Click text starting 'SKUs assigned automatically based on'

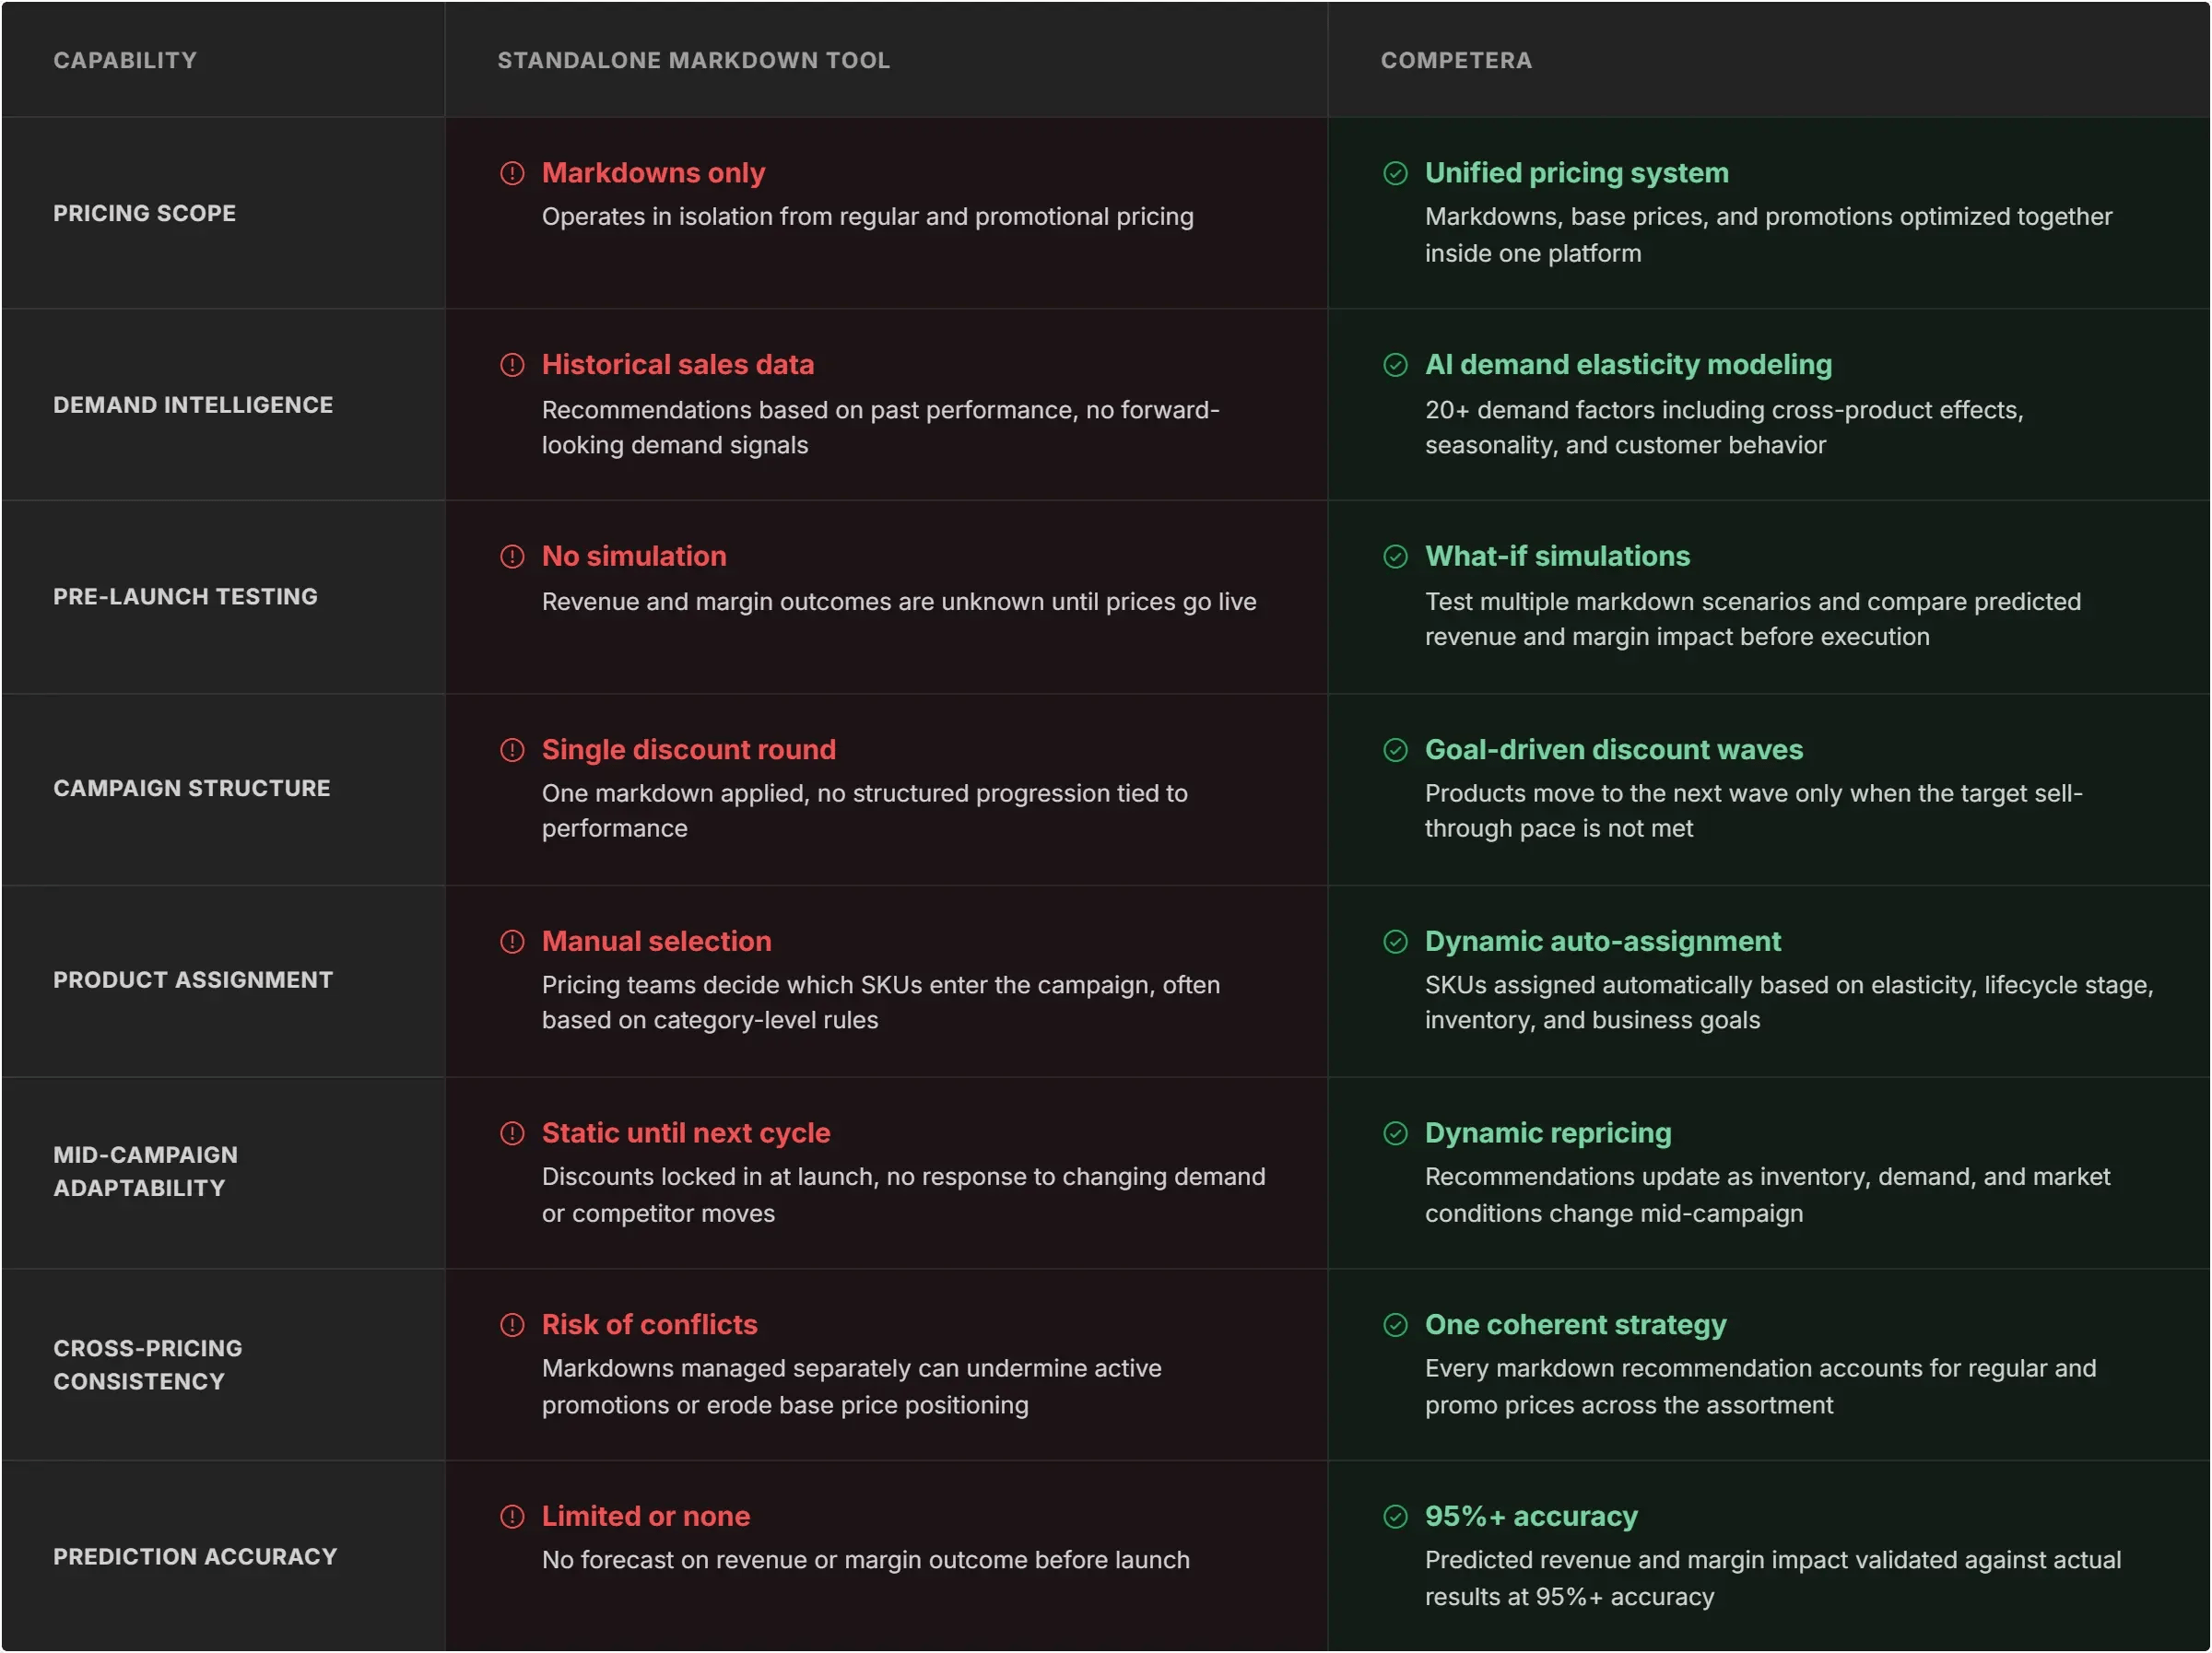tap(1789, 1003)
